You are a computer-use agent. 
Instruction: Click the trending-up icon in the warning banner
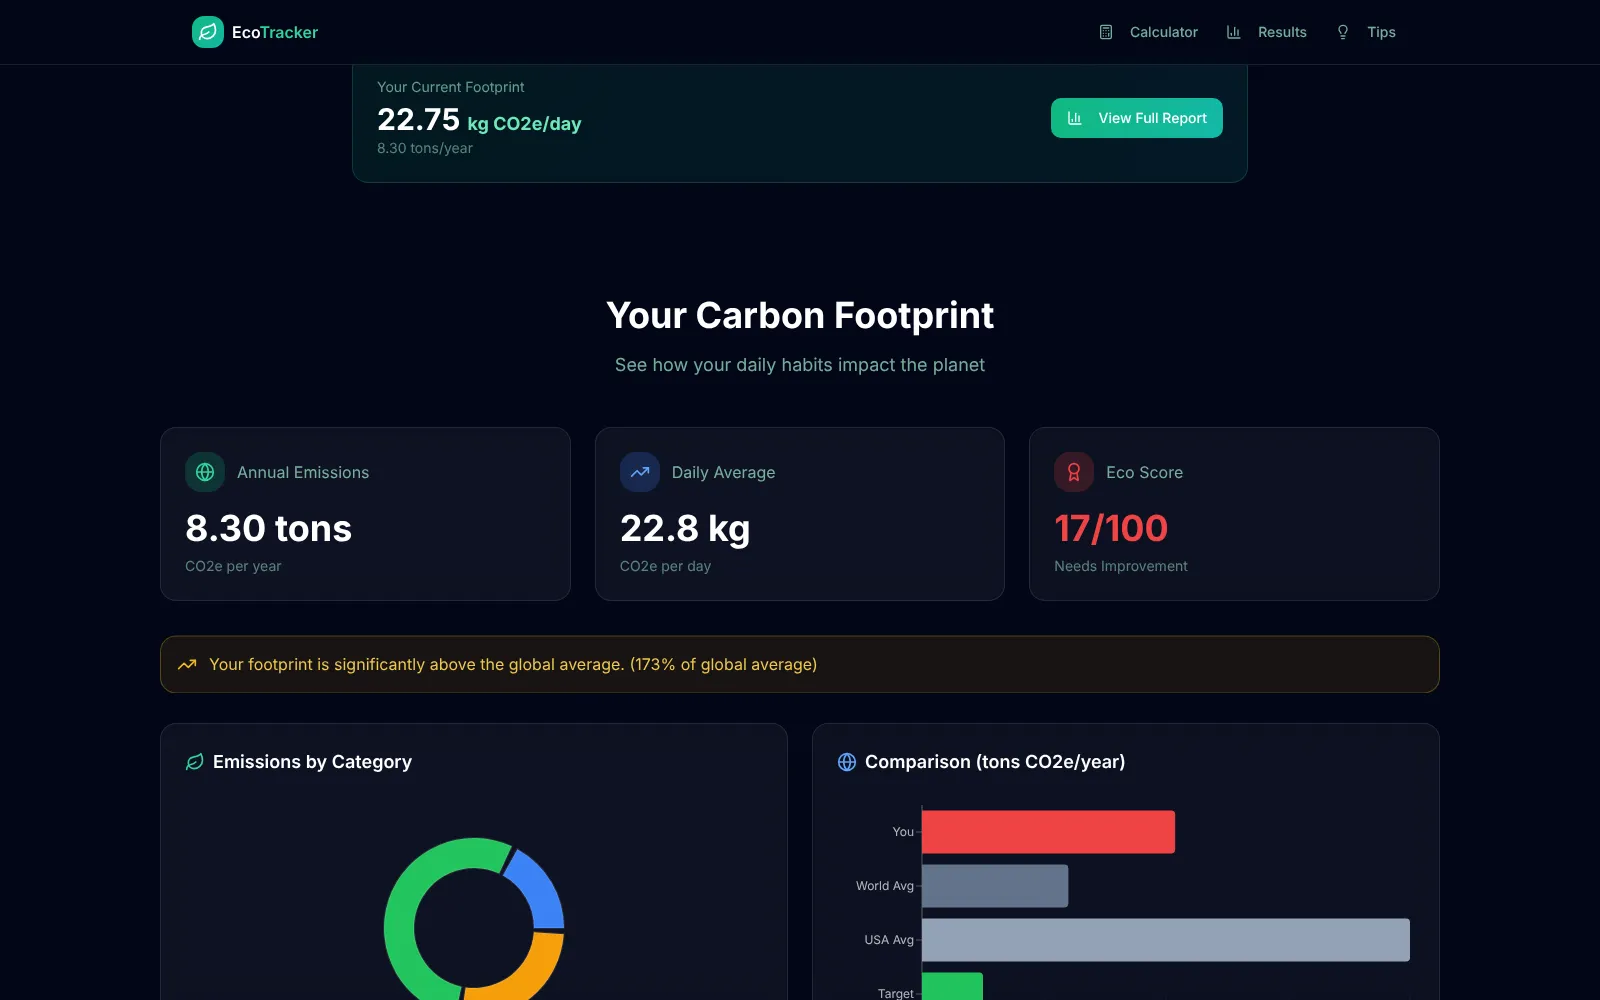(187, 664)
